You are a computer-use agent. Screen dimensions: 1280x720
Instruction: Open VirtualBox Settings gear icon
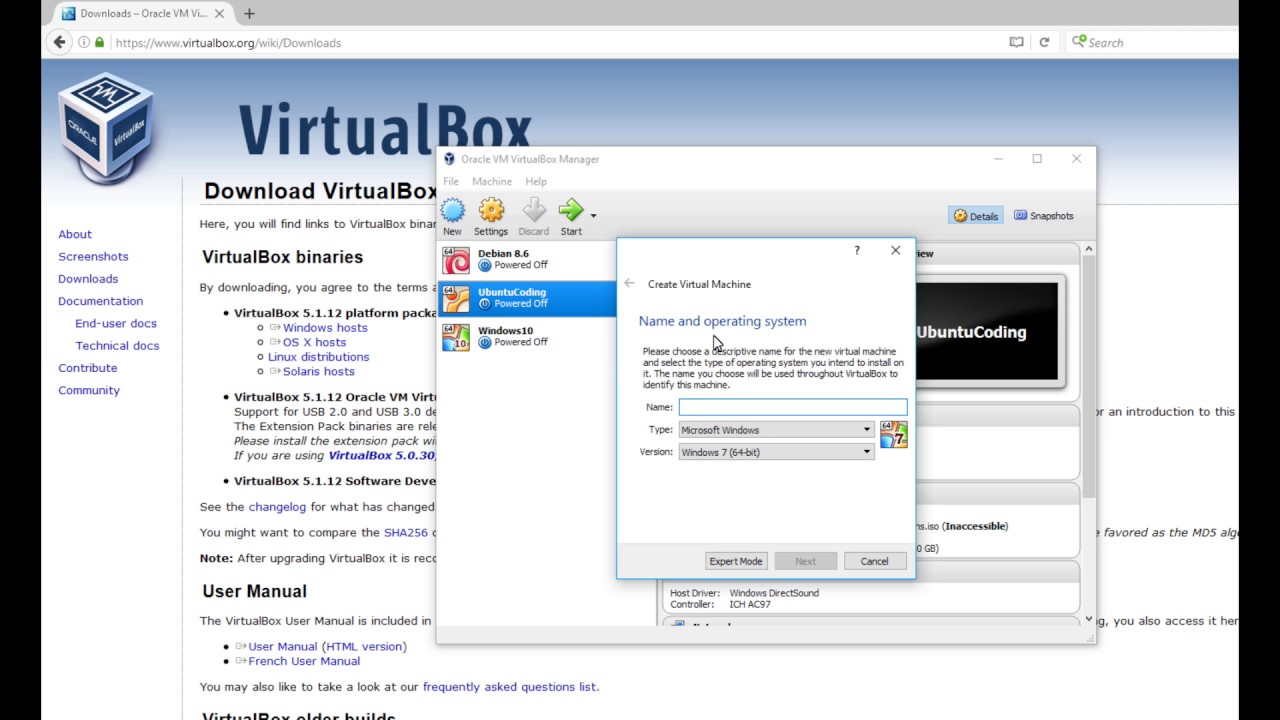(x=491, y=216)
